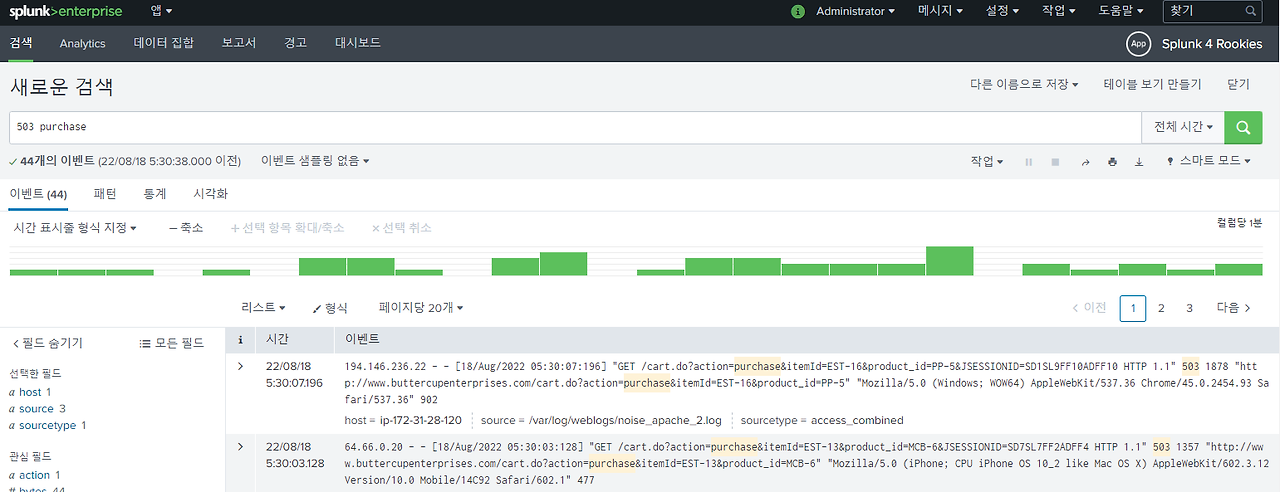Export results with the download icon
This screenshot has width=1280, height=492.
pos(1139,161)
